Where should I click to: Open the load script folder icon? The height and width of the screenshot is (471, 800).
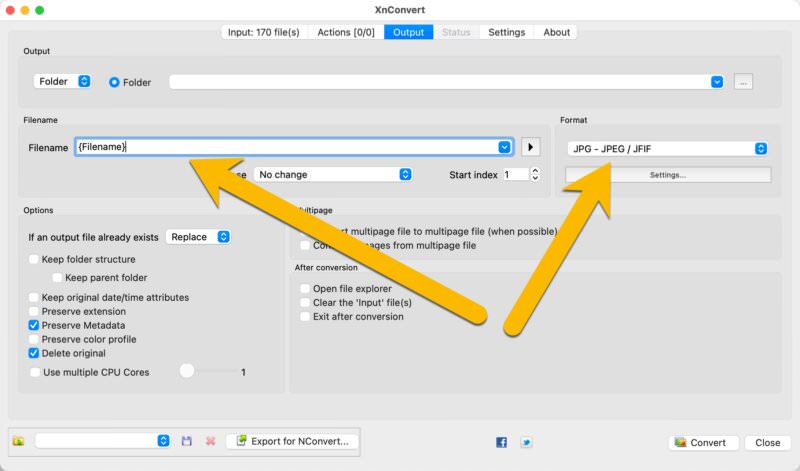coord(18,441)
